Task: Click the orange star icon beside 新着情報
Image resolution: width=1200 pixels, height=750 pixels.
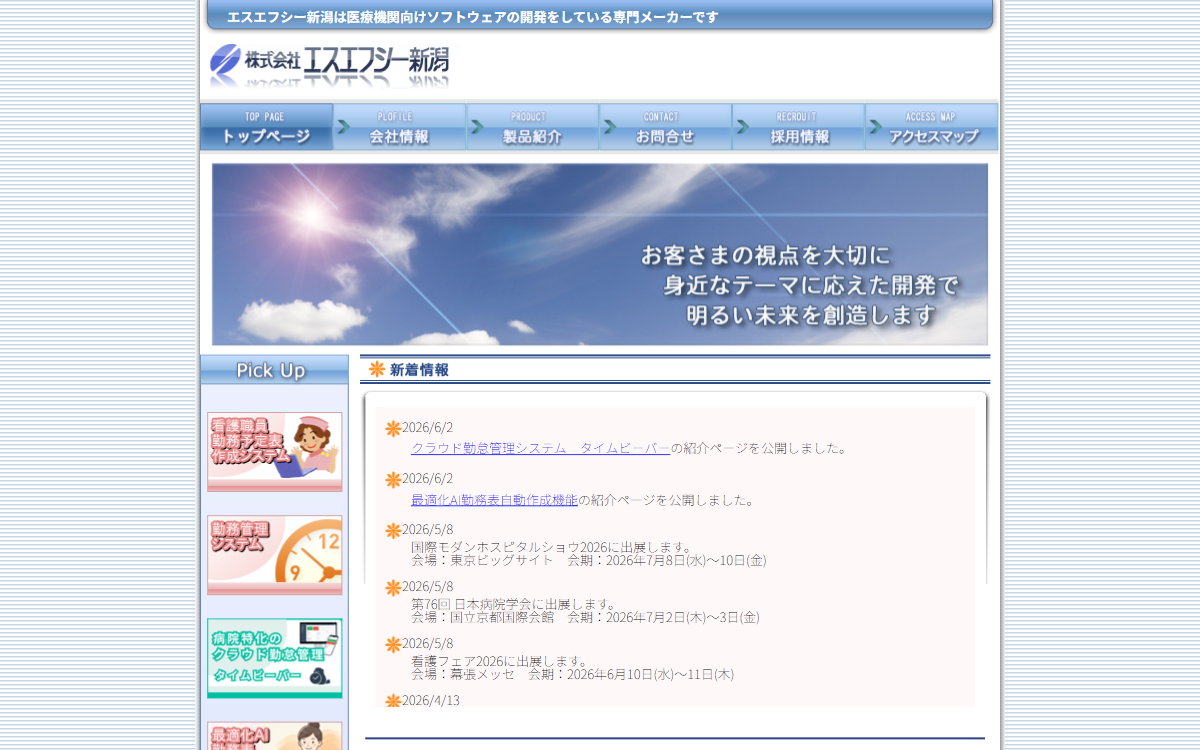Action: pos(377,369)
